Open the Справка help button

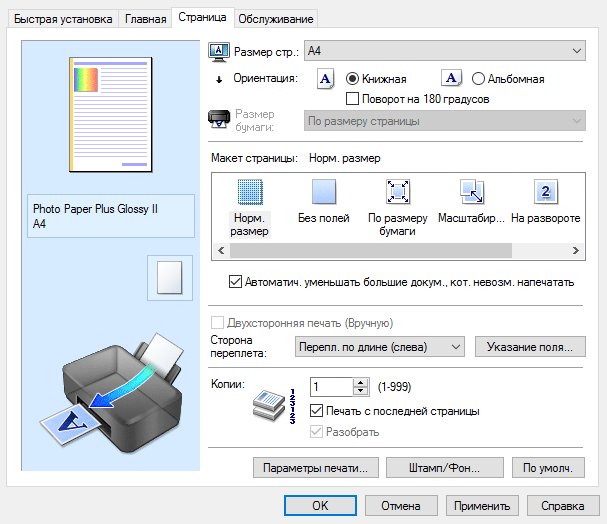click(x=563, y=505)
